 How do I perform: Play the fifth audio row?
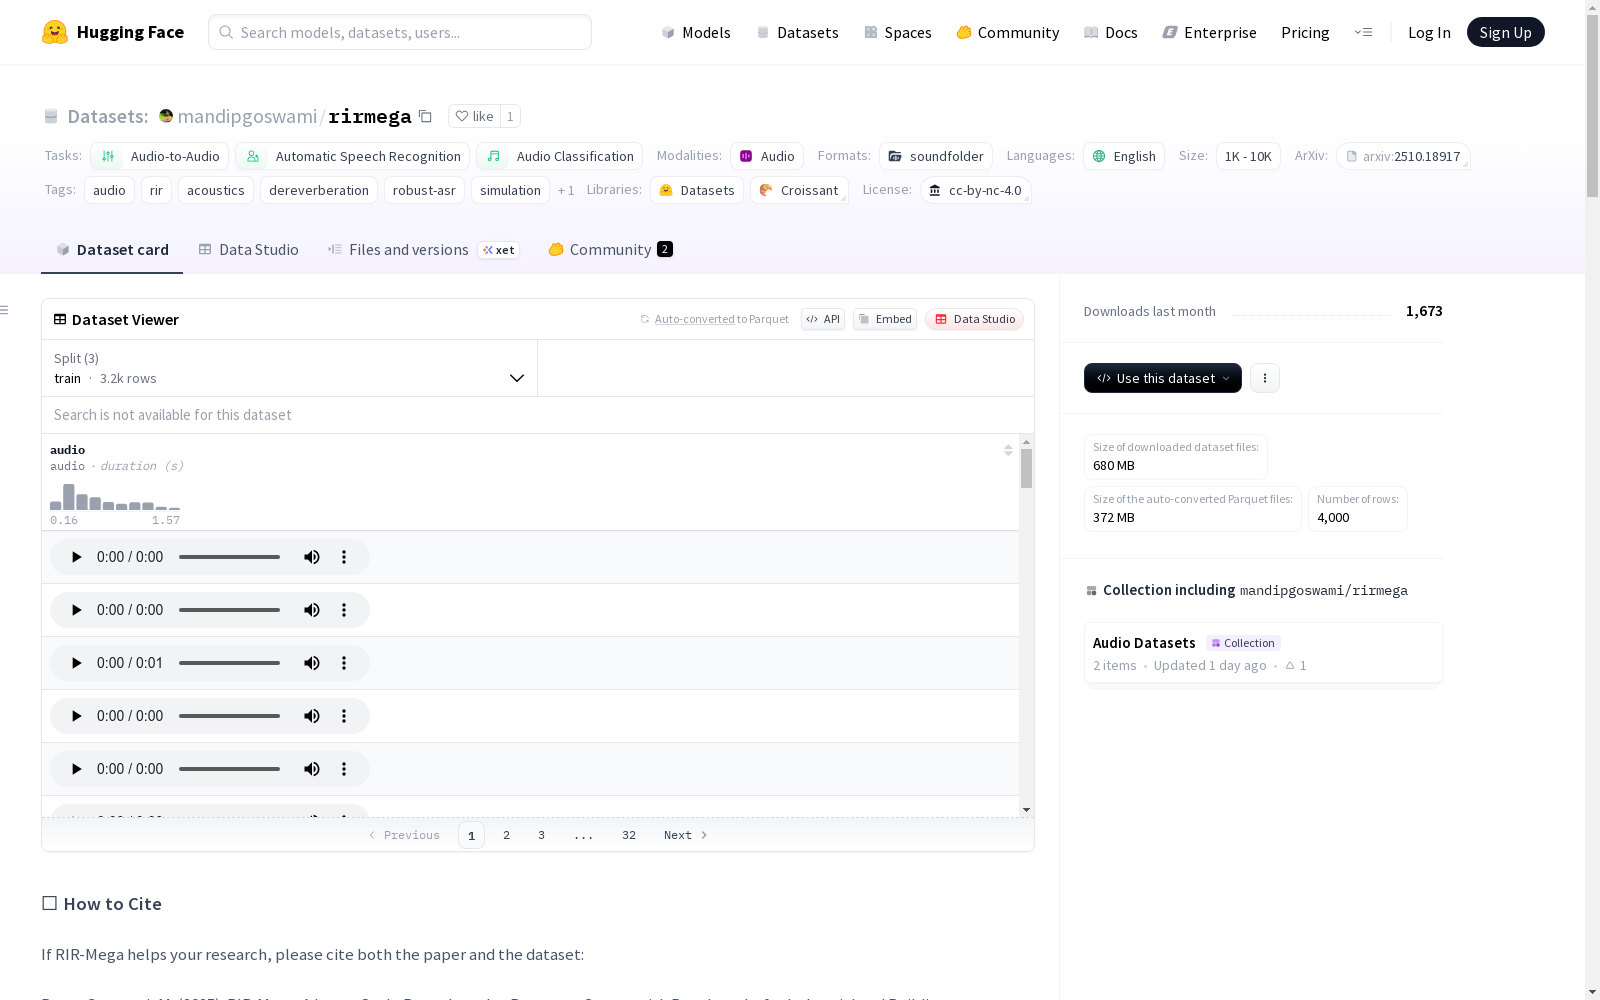(x=76, y=769)
